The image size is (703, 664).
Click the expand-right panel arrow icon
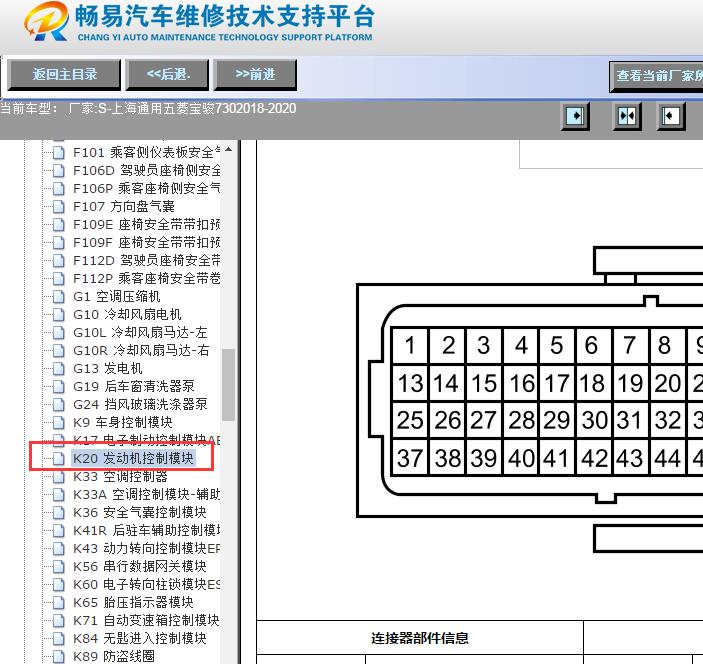tap(575, 116)
